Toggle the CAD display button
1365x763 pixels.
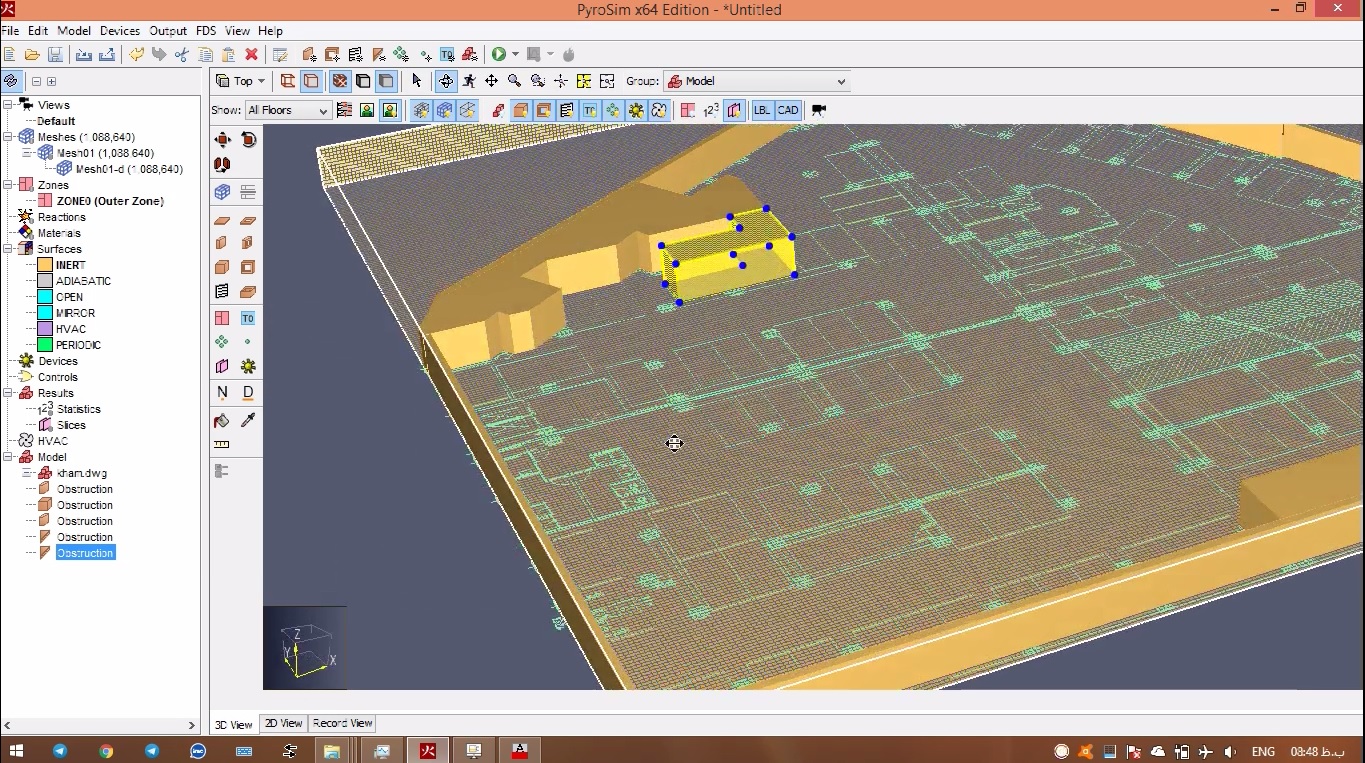788,110
